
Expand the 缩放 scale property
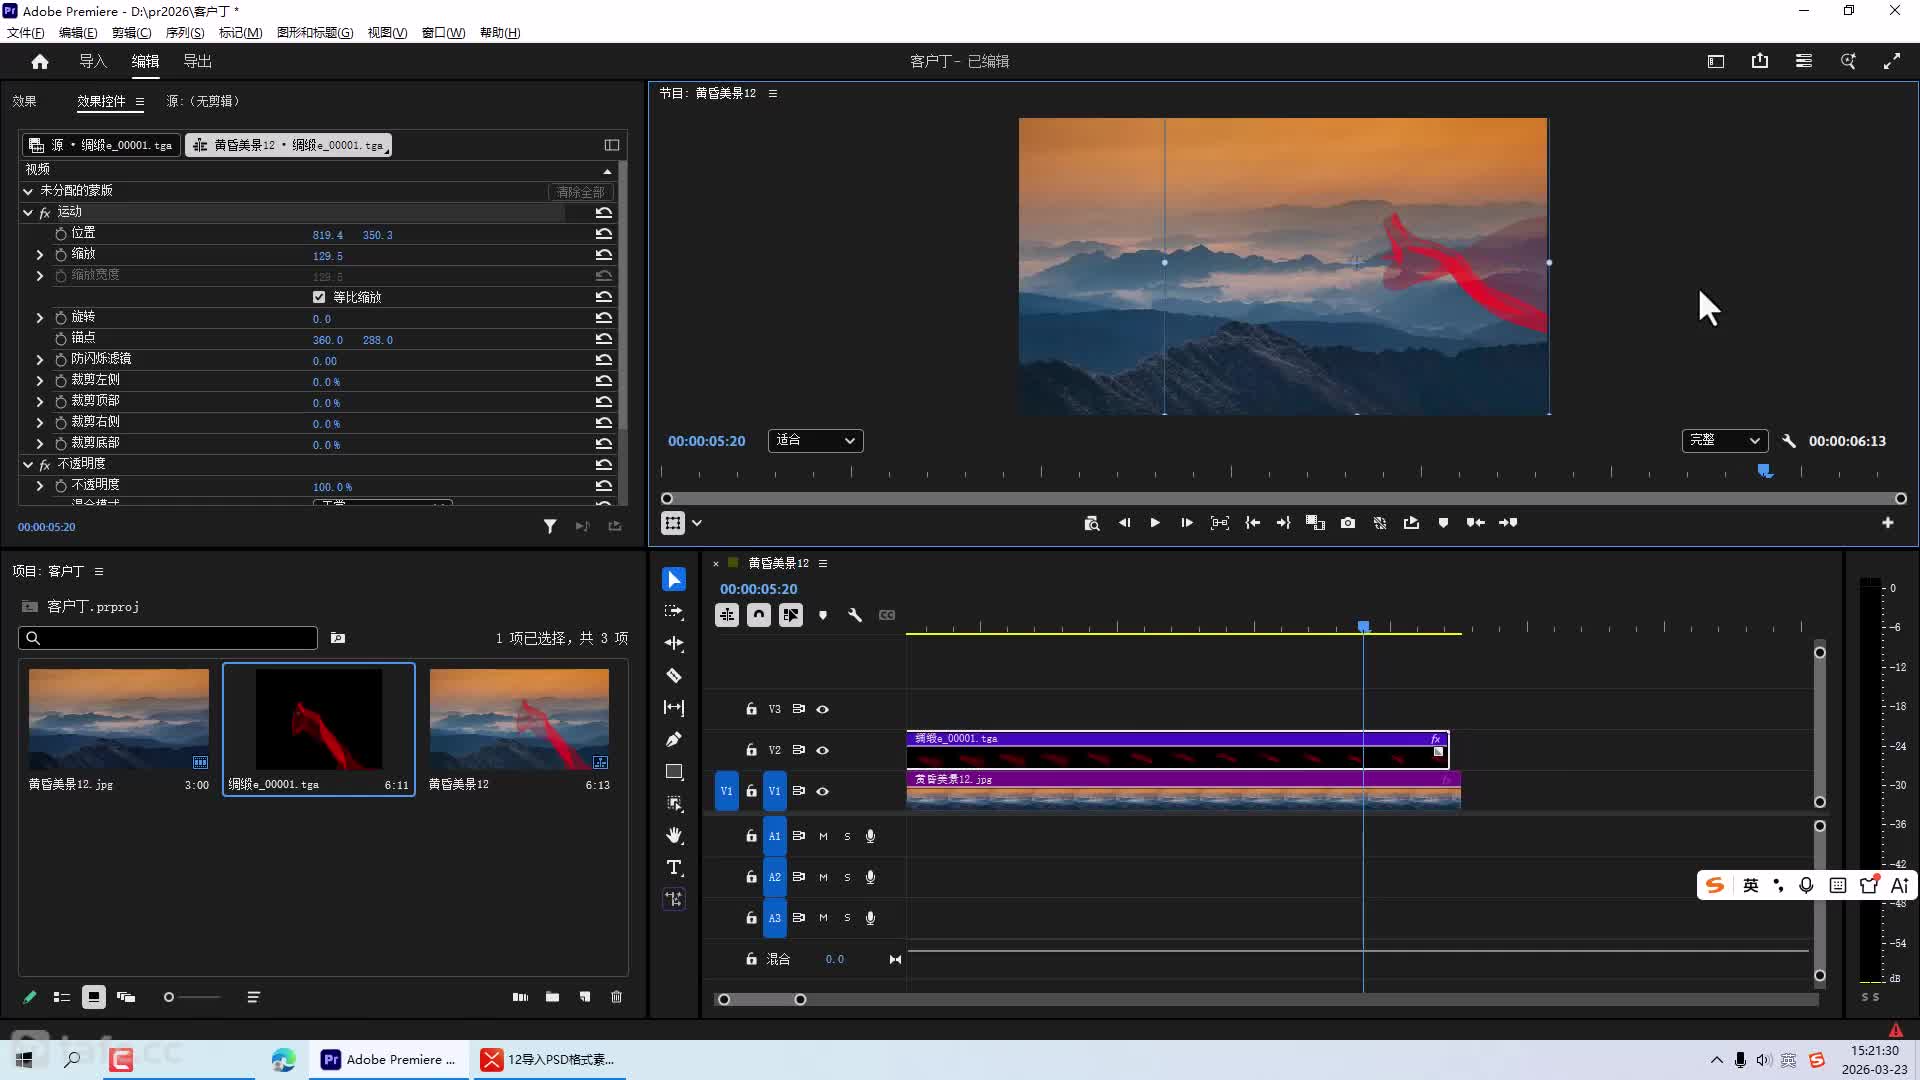pos(40,255)
